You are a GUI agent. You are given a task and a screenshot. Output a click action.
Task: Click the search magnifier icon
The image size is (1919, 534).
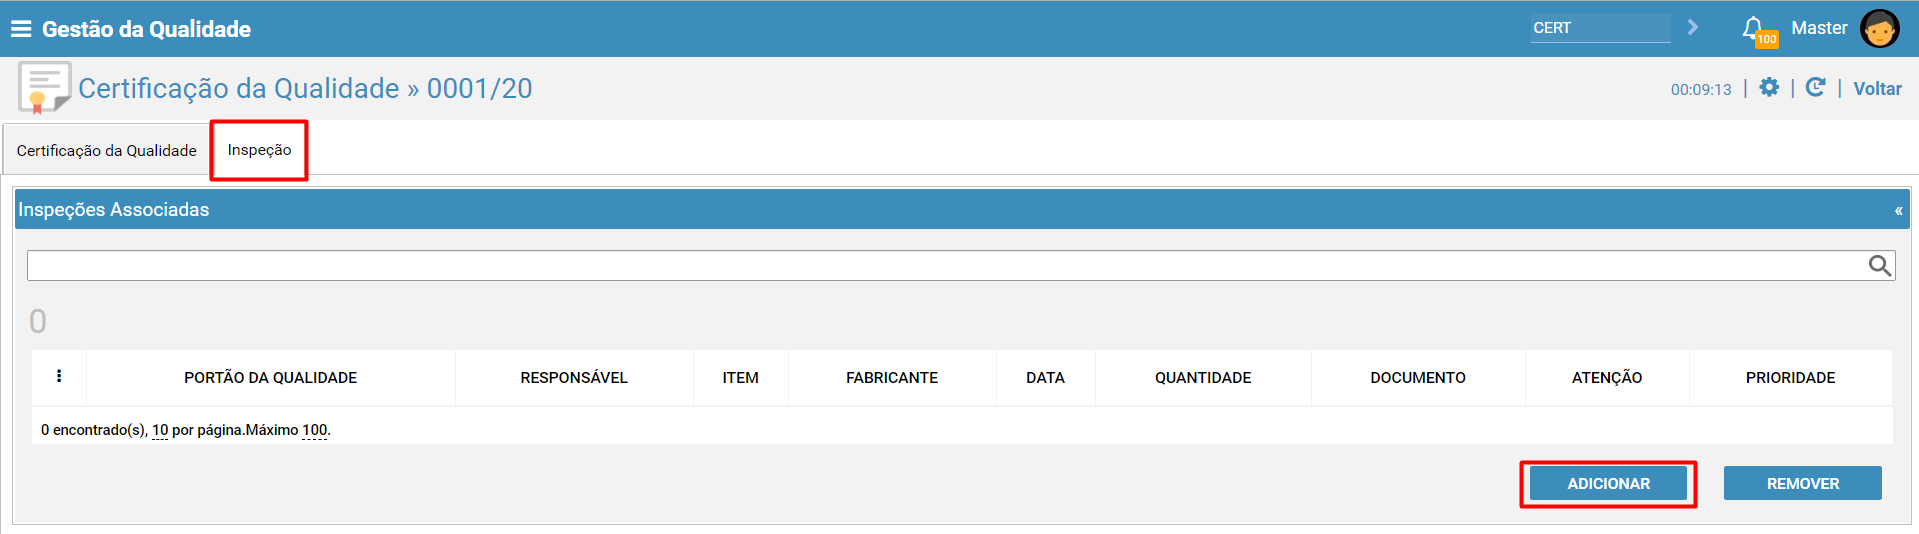1880,265
